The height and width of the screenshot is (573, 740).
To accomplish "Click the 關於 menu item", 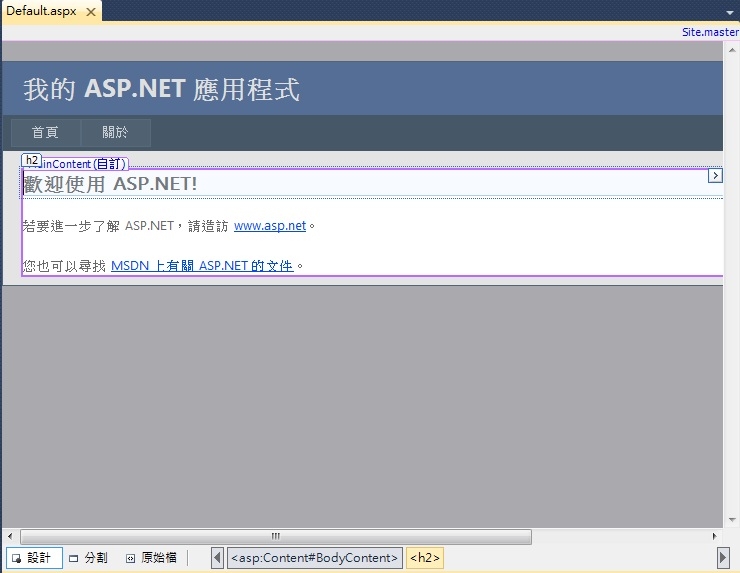I will [116, 133].
